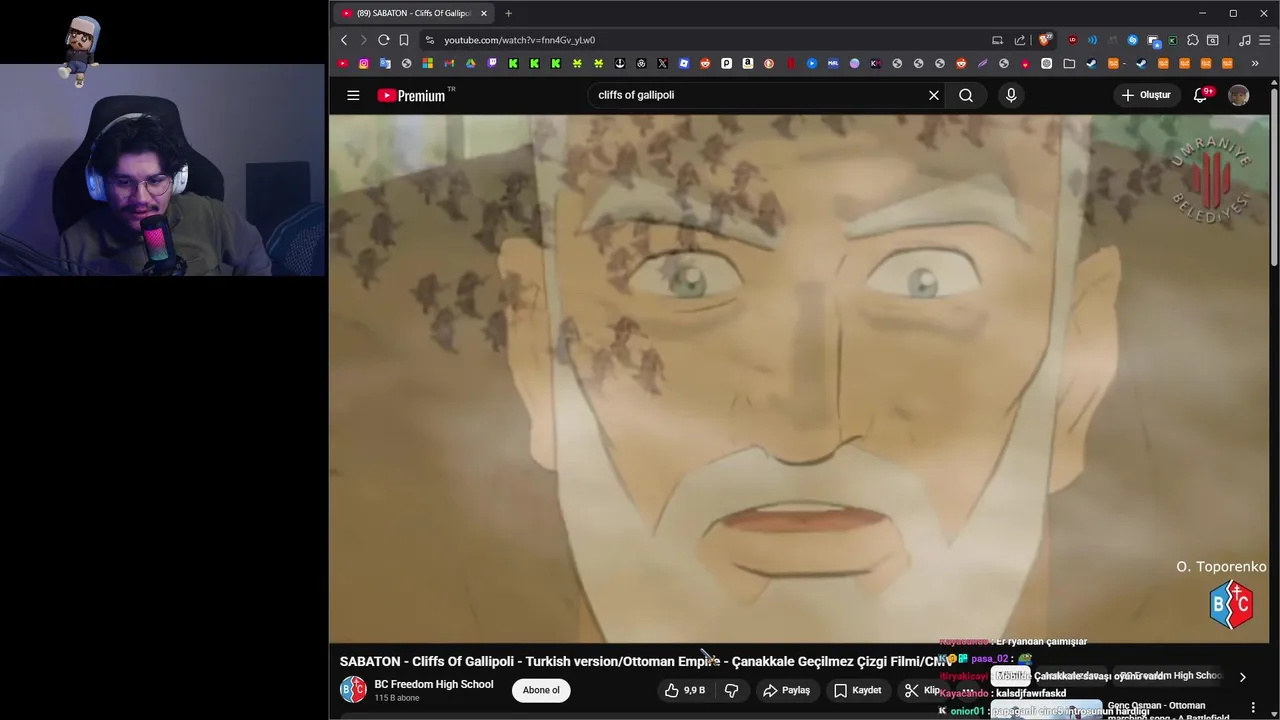Go back with browser back arrow
Screen dimensions: 1280x720
(344, 40)
